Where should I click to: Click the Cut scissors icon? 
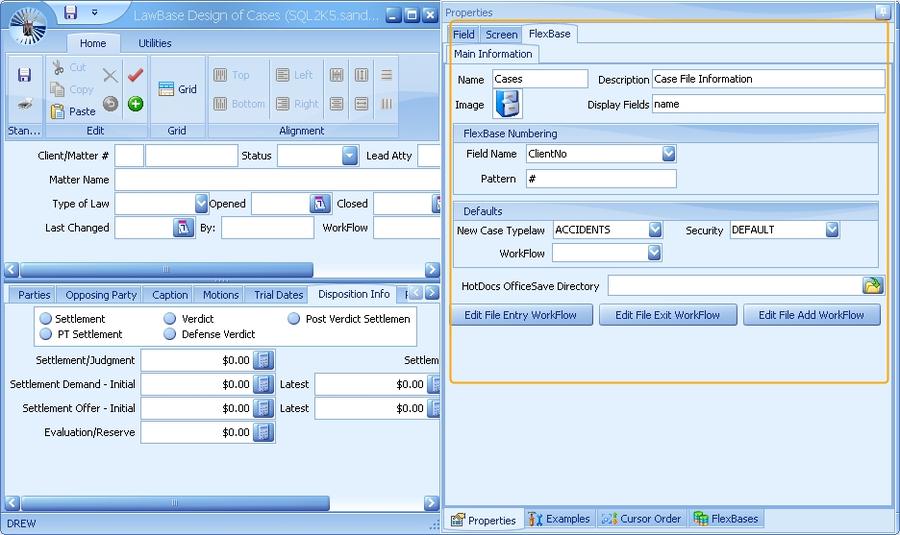click(58, 67)
